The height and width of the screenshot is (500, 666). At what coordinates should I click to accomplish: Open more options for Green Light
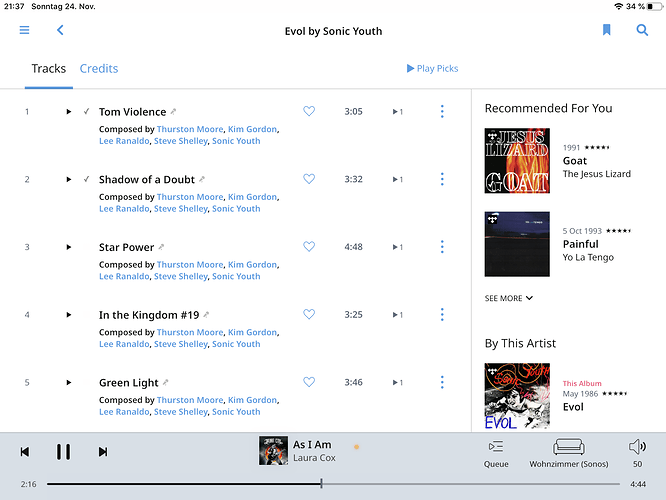tap(442, 382)
